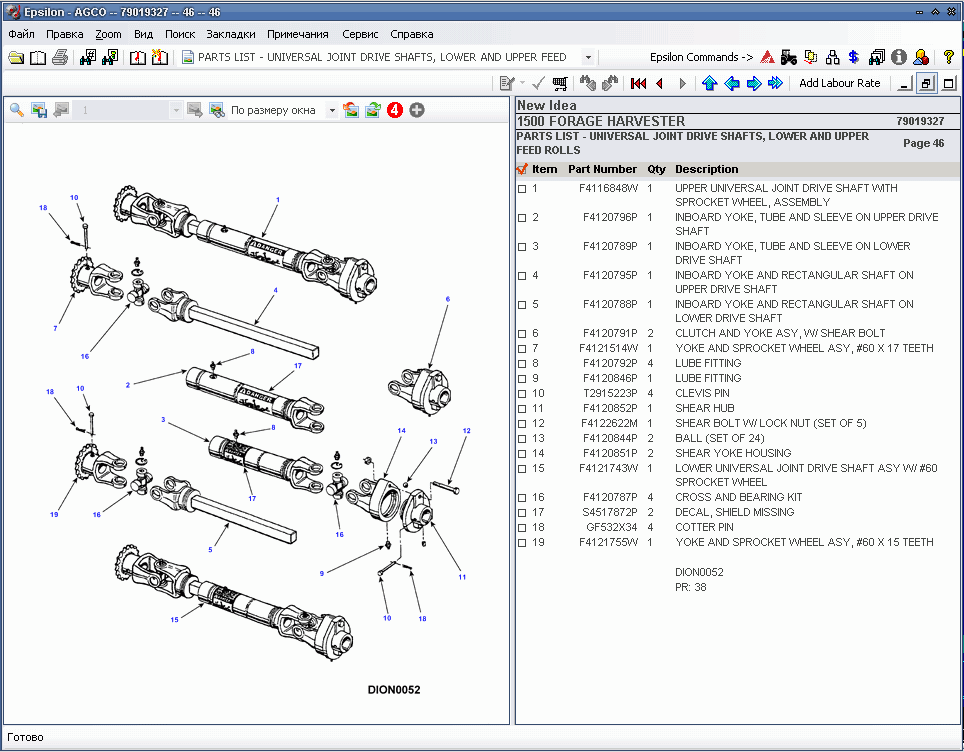This screenshot has height=752, width=964.
Task: Open program information via the info icon
Action: 898,57
